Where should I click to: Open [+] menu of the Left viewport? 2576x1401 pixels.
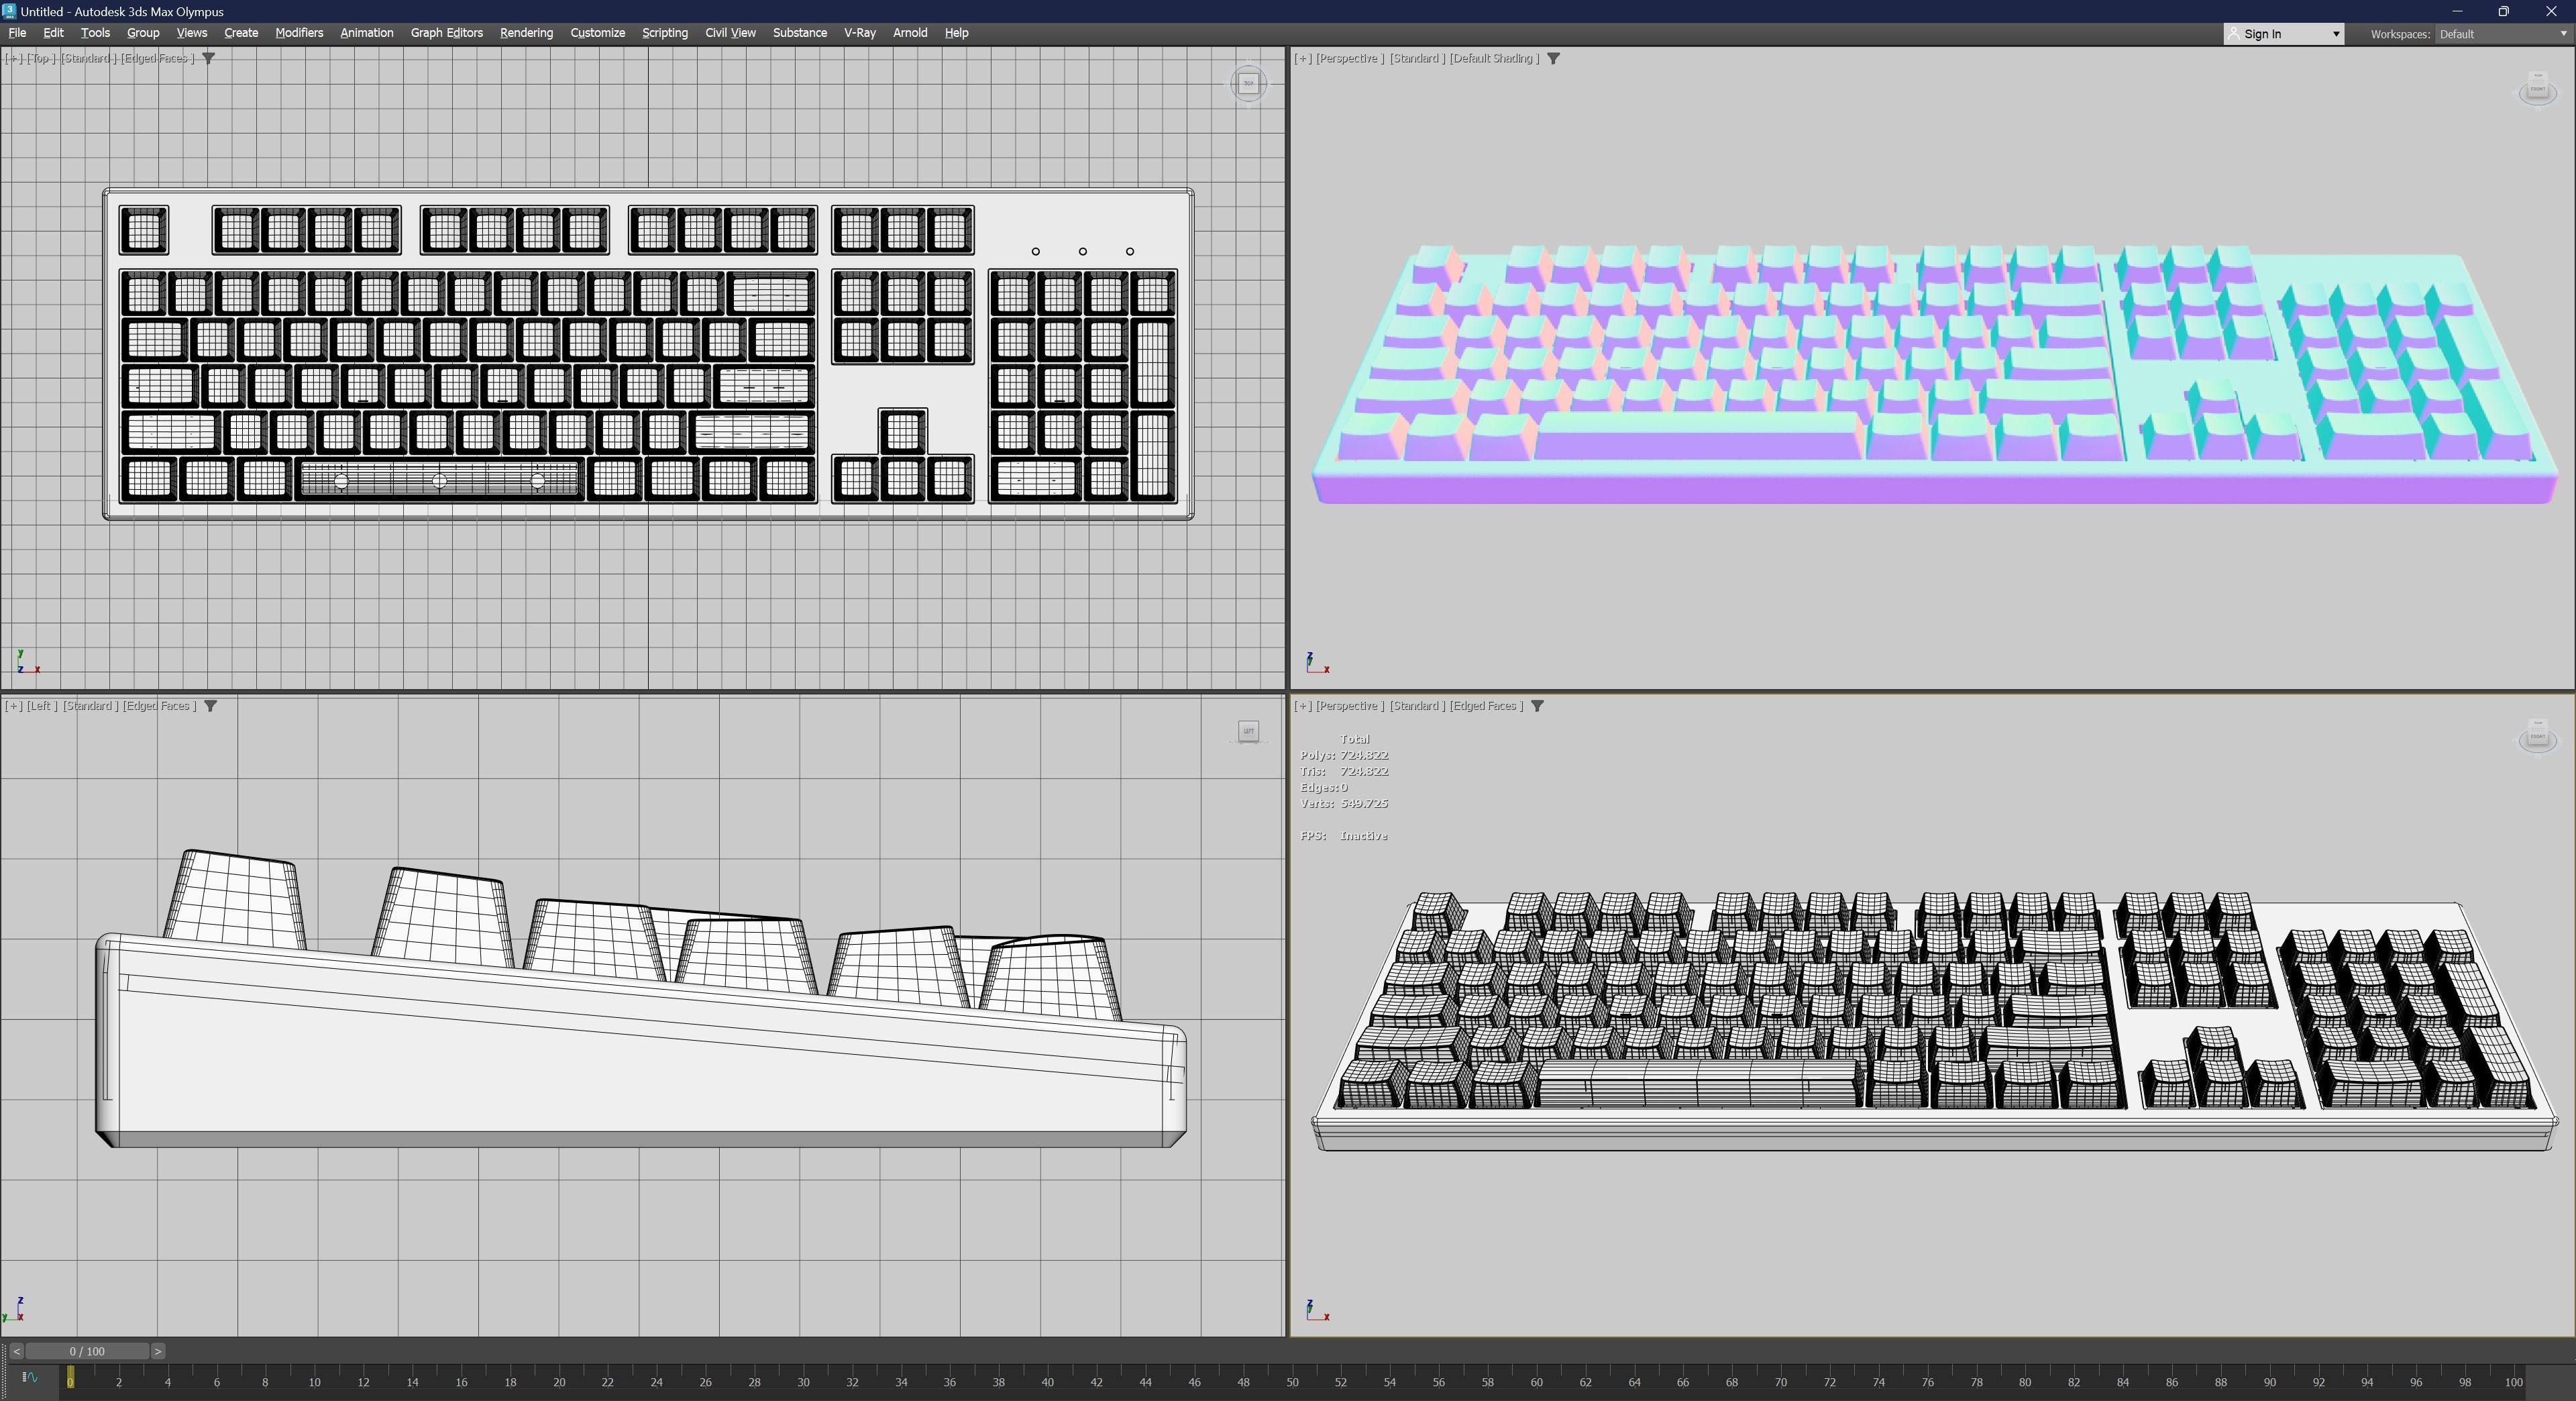[14, 706]
